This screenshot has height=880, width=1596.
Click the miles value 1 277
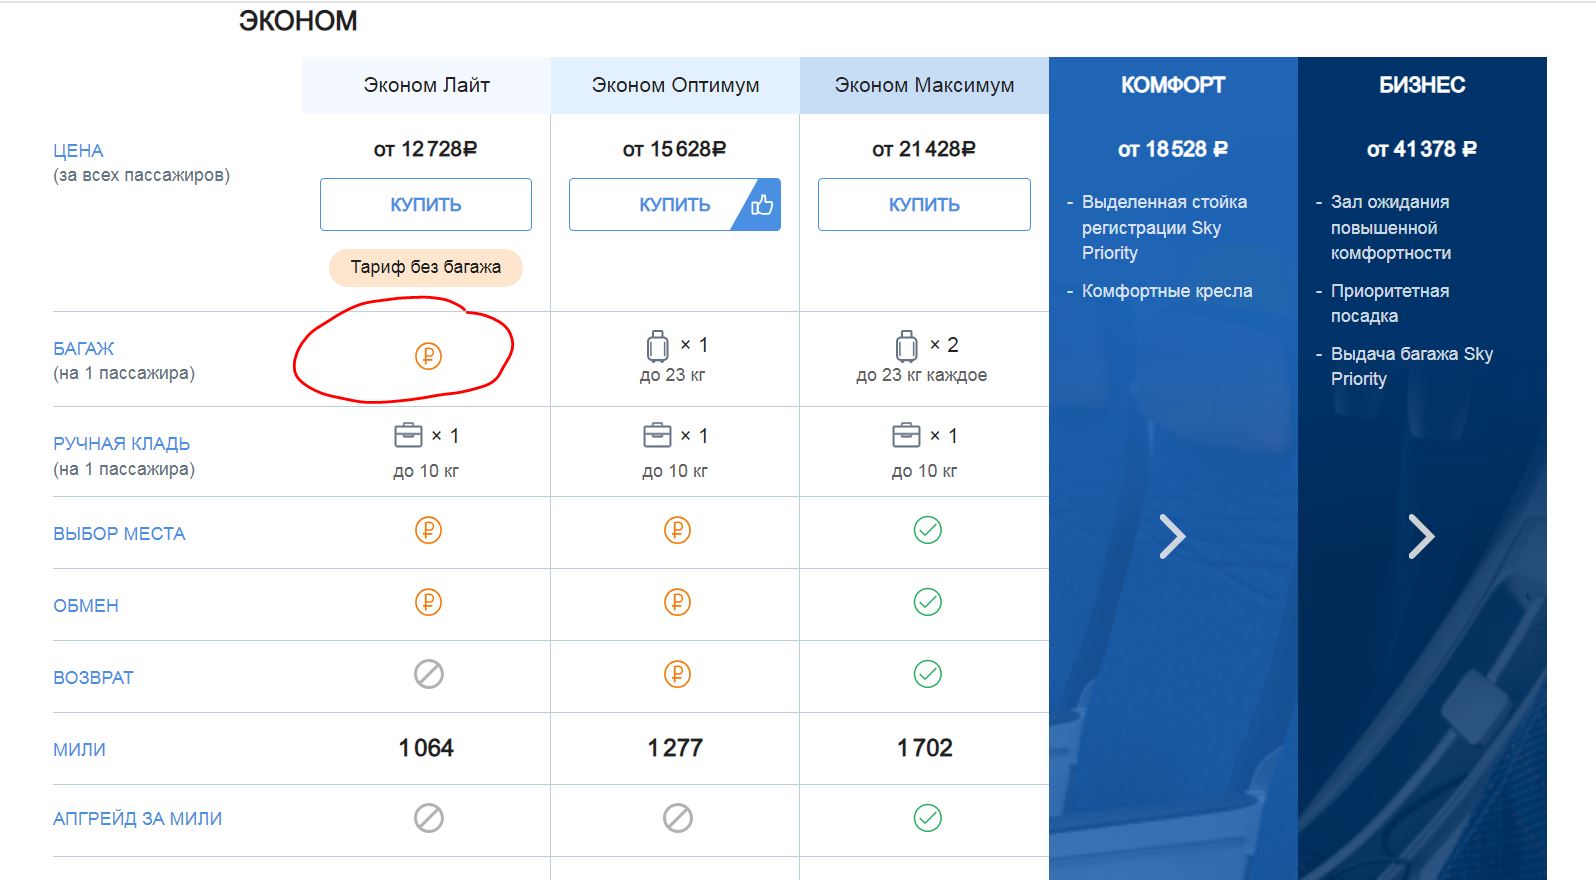point(675,748)
